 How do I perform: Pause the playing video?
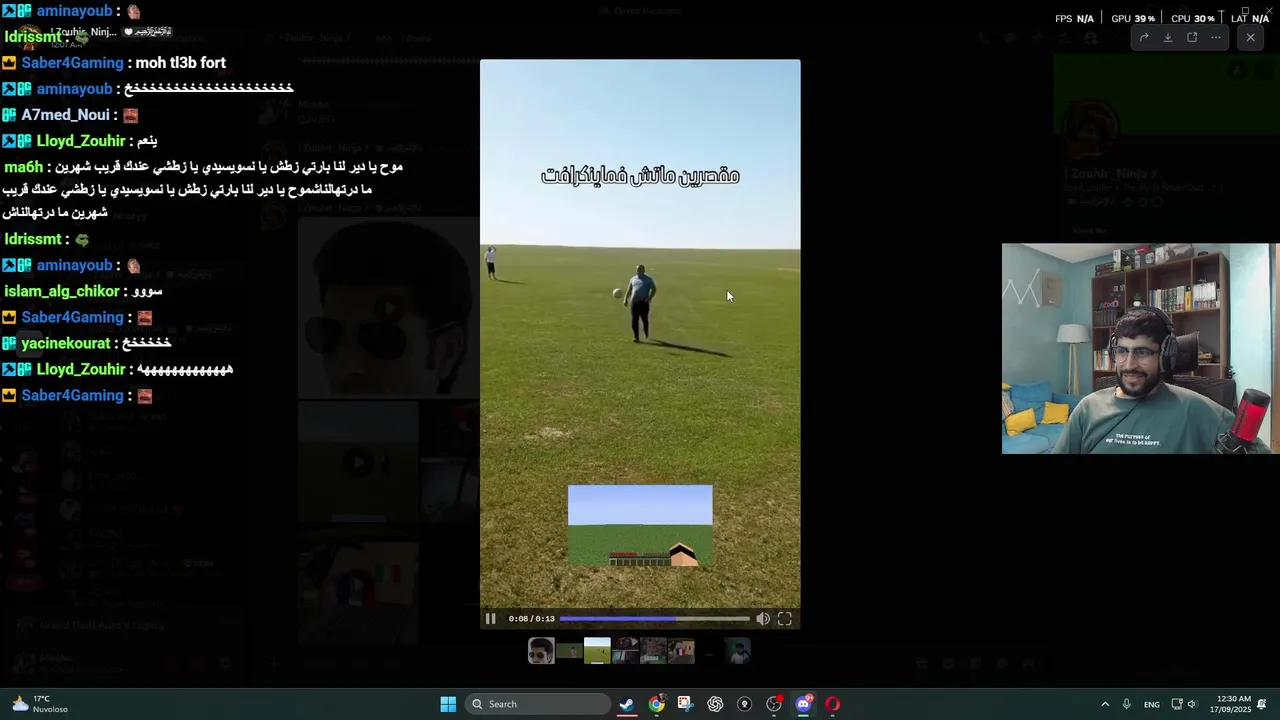click(x=490, y=619)
